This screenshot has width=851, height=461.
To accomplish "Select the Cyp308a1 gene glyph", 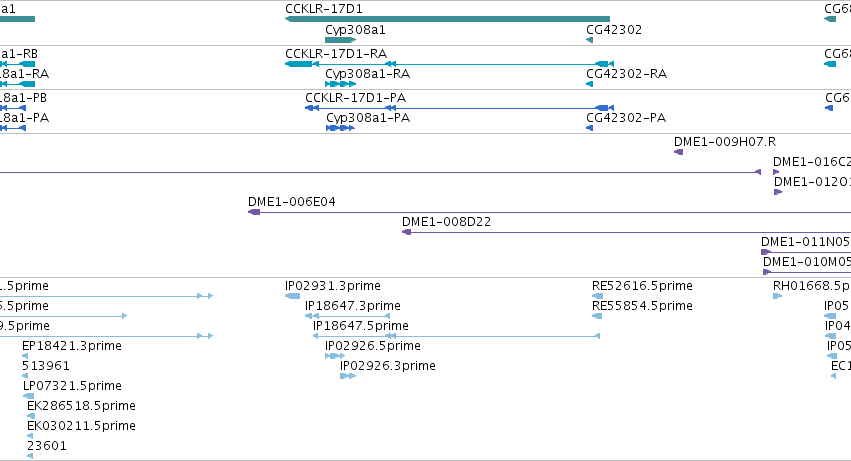I will click(339, 40).
